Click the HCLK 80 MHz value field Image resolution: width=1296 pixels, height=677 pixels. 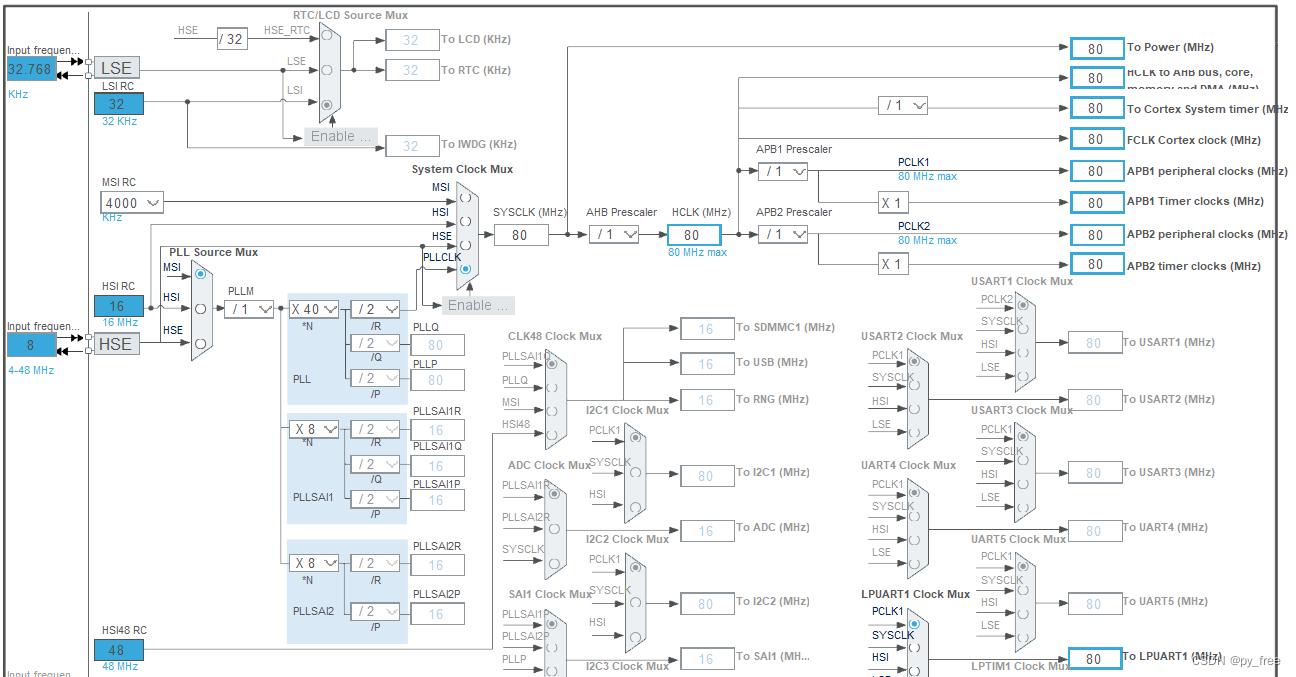click(693, 234)
